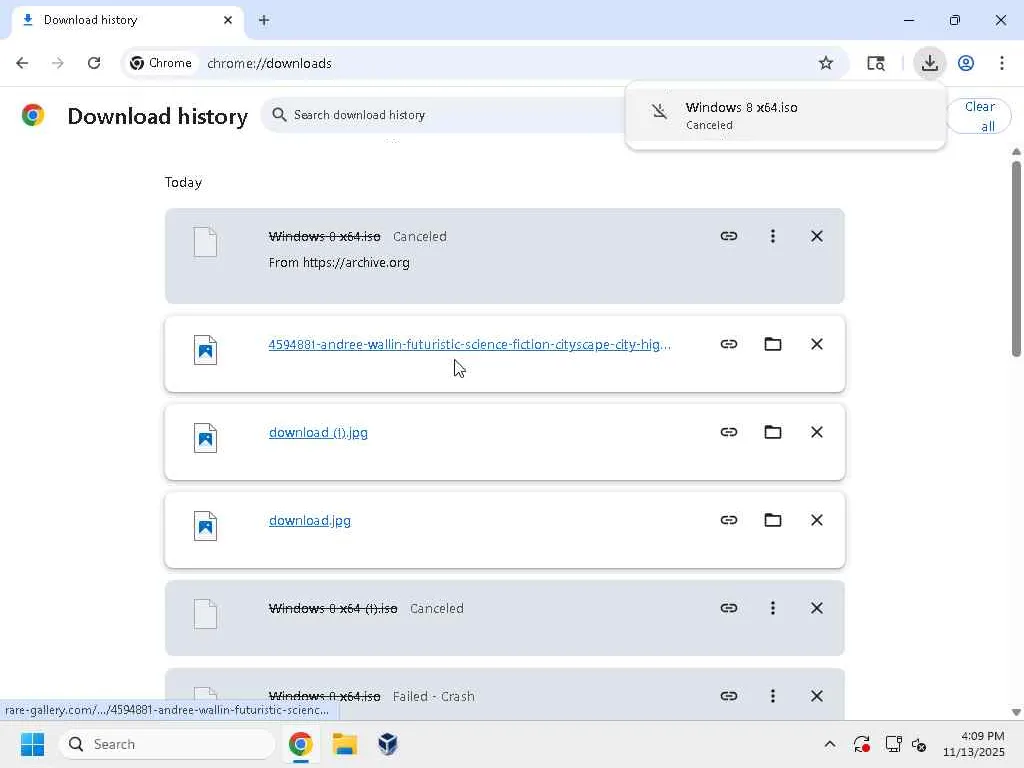Click From https://archive.org source text
The width and height of the screenshot is (1024, 768).
click(x=339, y=263)
